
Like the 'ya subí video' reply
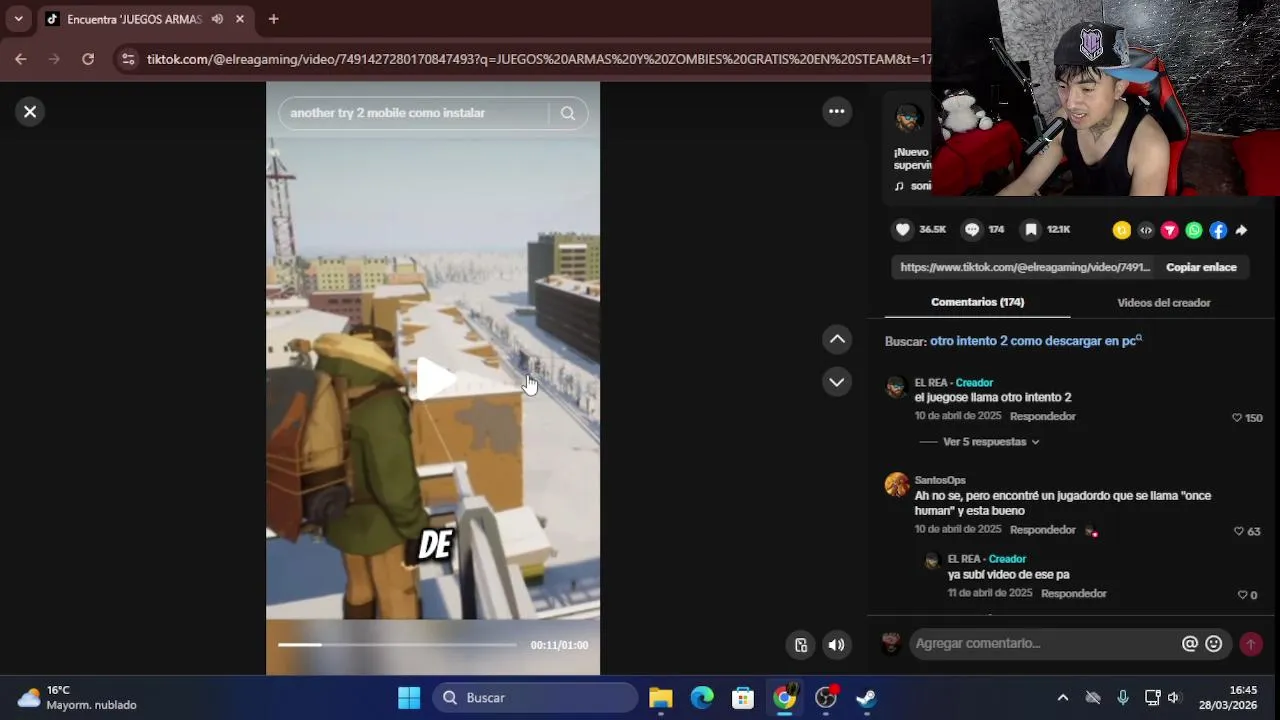click(1243, 595)
